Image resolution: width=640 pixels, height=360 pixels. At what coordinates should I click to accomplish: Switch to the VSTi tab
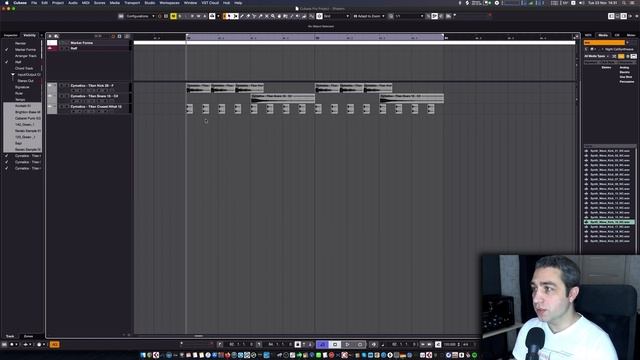[x=588, y=35]
